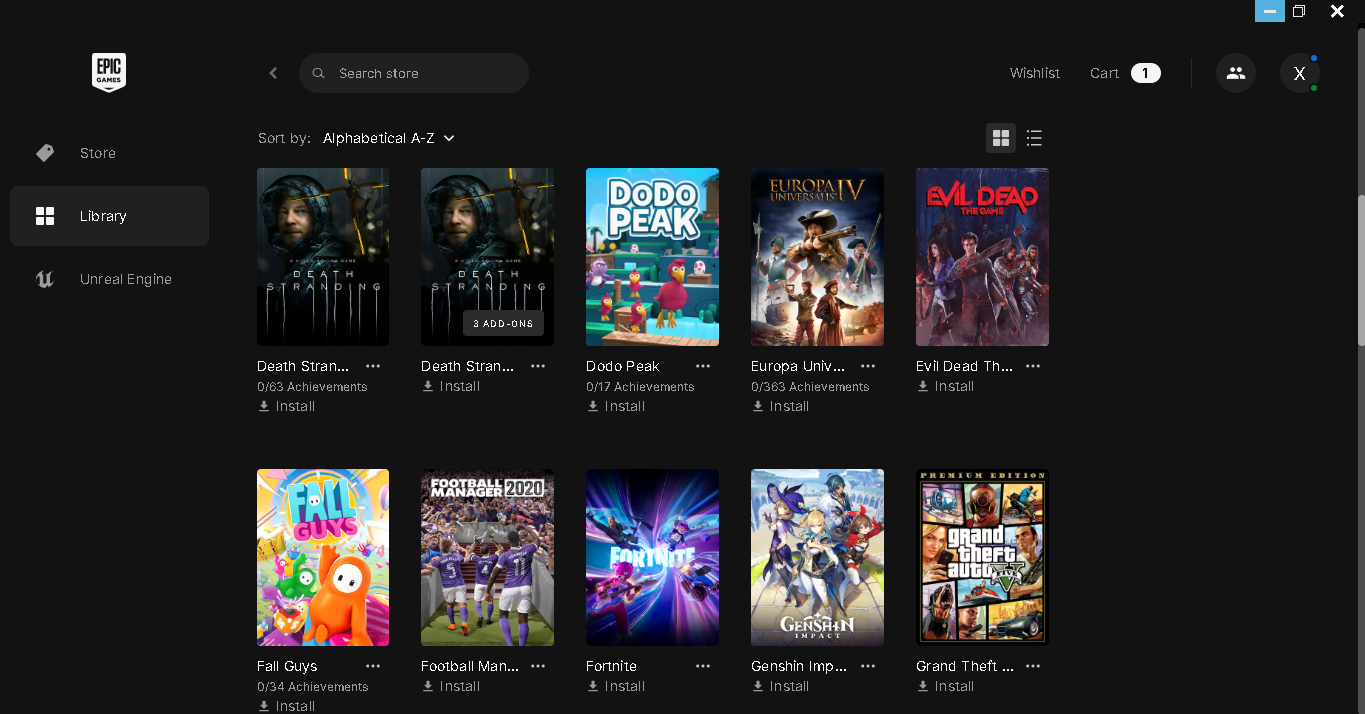Click the 0/363 Achievements text
The height and width of the screenshot is (714, 1365).
click(x=810, y=387)
